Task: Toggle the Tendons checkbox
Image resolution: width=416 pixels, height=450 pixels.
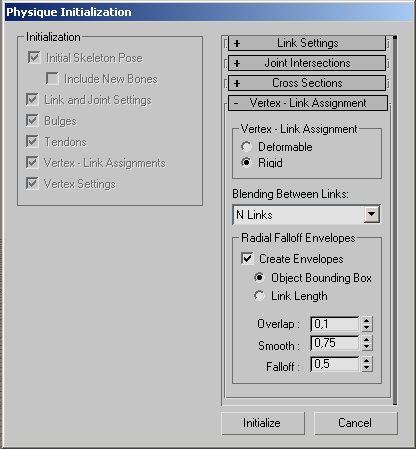Action: point(32,141)
